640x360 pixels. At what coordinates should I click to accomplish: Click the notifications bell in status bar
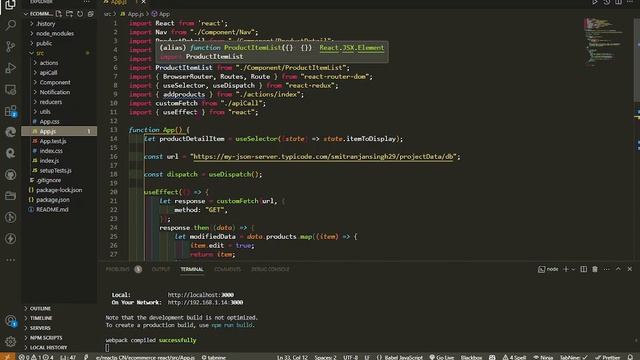click(631, 357)
